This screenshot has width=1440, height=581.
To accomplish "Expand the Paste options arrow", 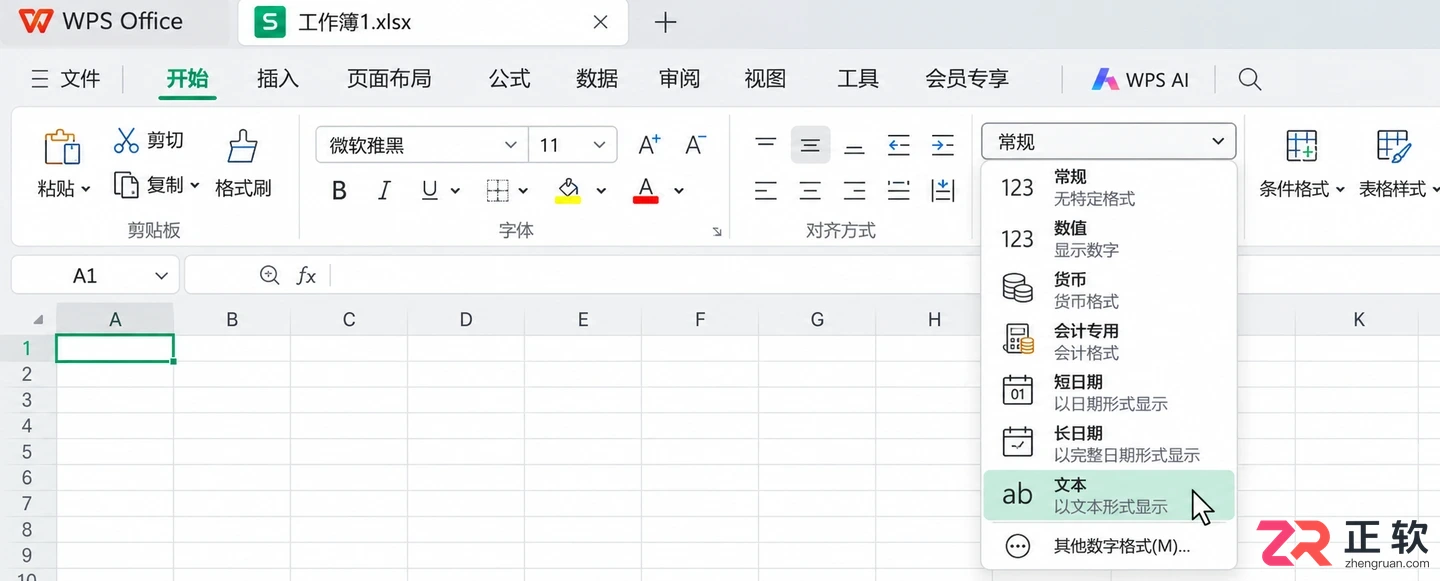I will pyautogui.click(x=86, y=188).
